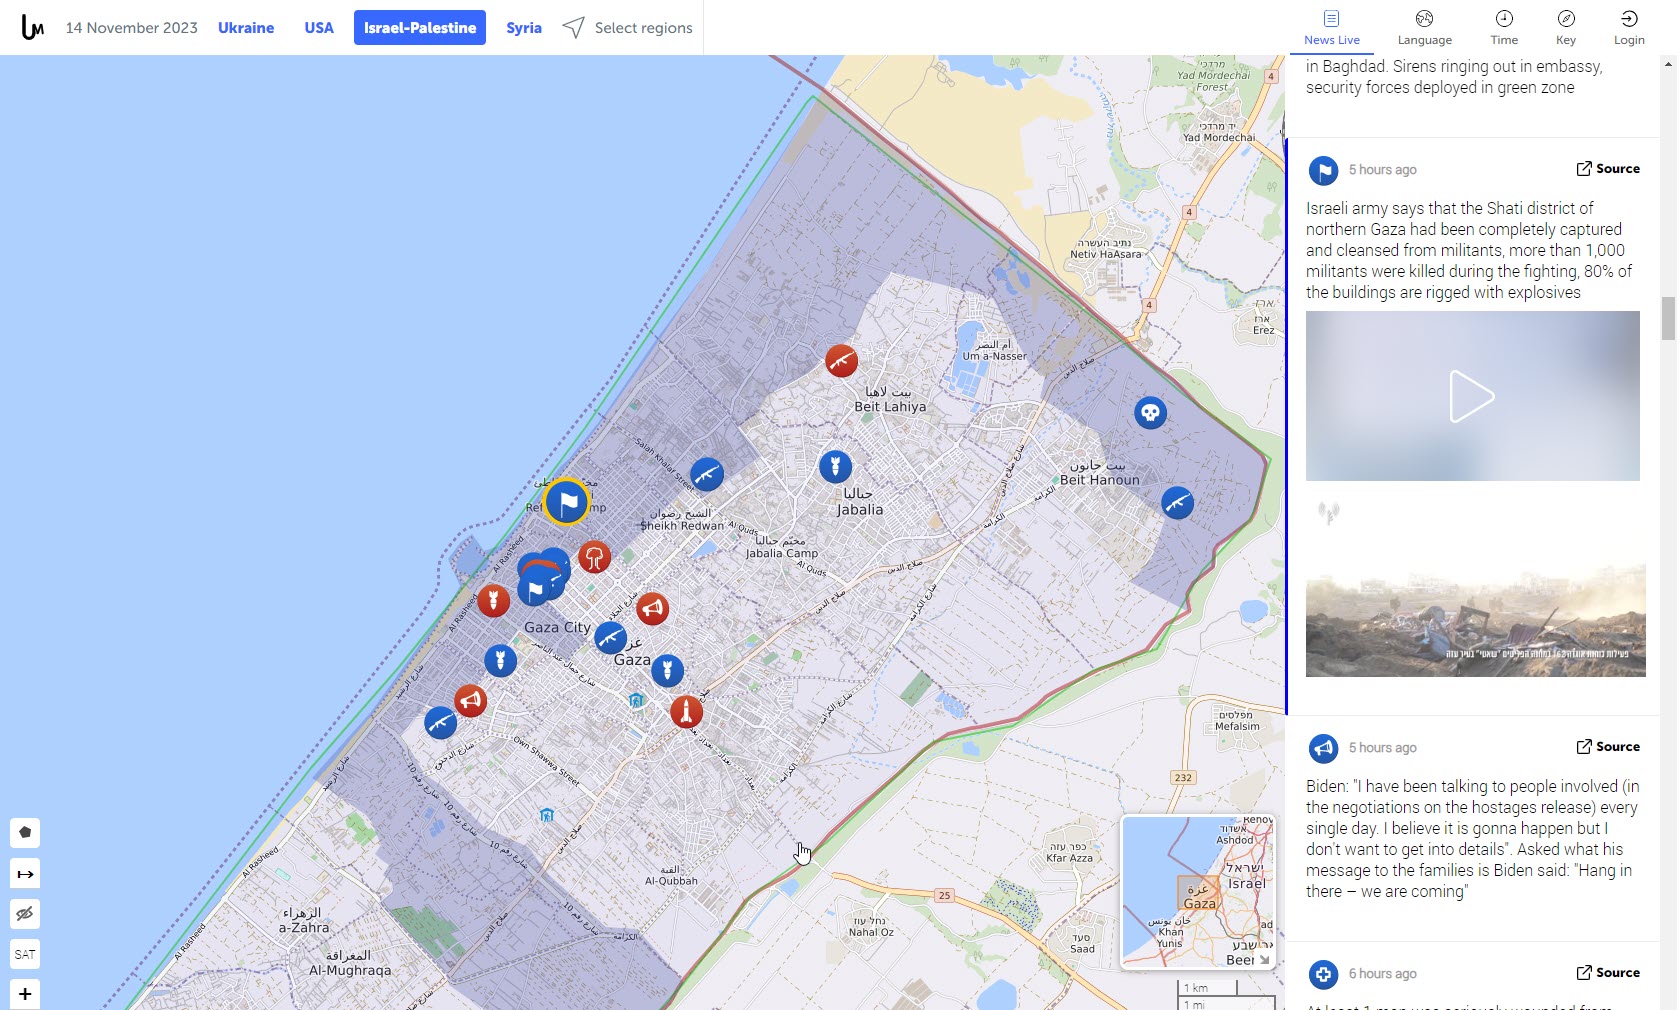Click the news feed scroll-up arrow
1680x1010 pixels.
click(x=1668, y=64)
